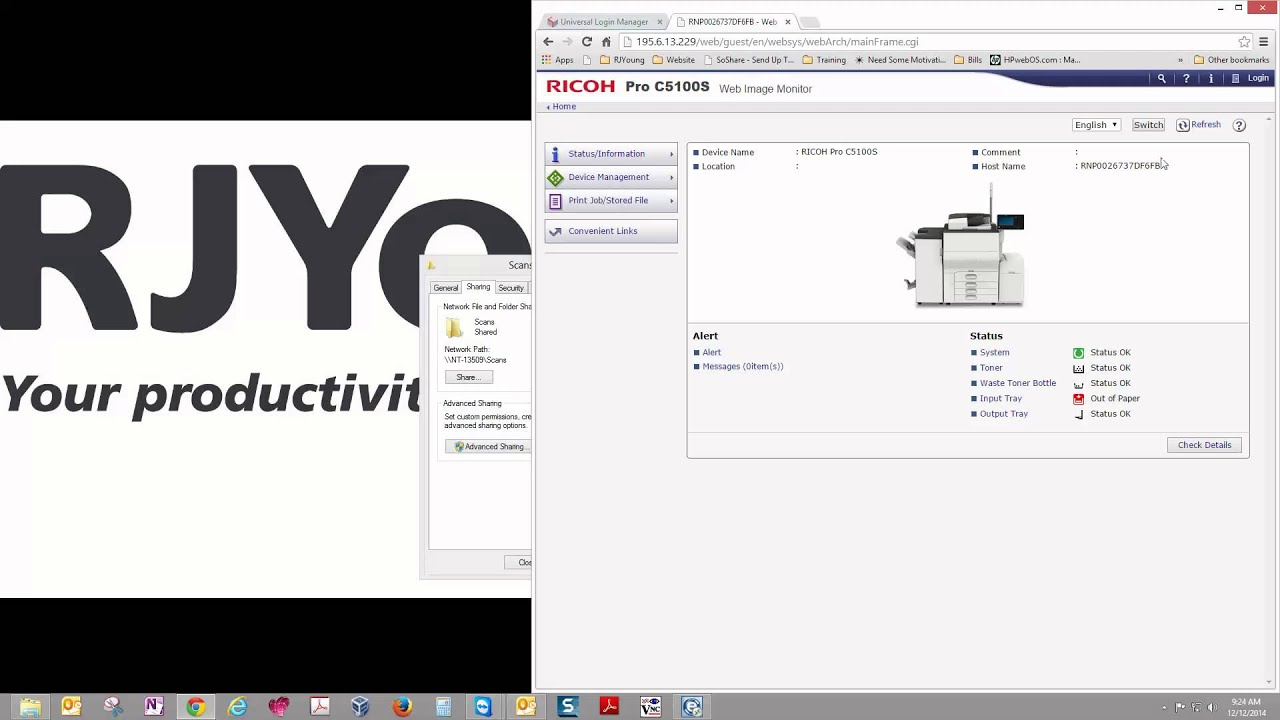This screenshot has width=1280, height=720.
Task: Click the browser address bar URL
Action: point(776,42)
